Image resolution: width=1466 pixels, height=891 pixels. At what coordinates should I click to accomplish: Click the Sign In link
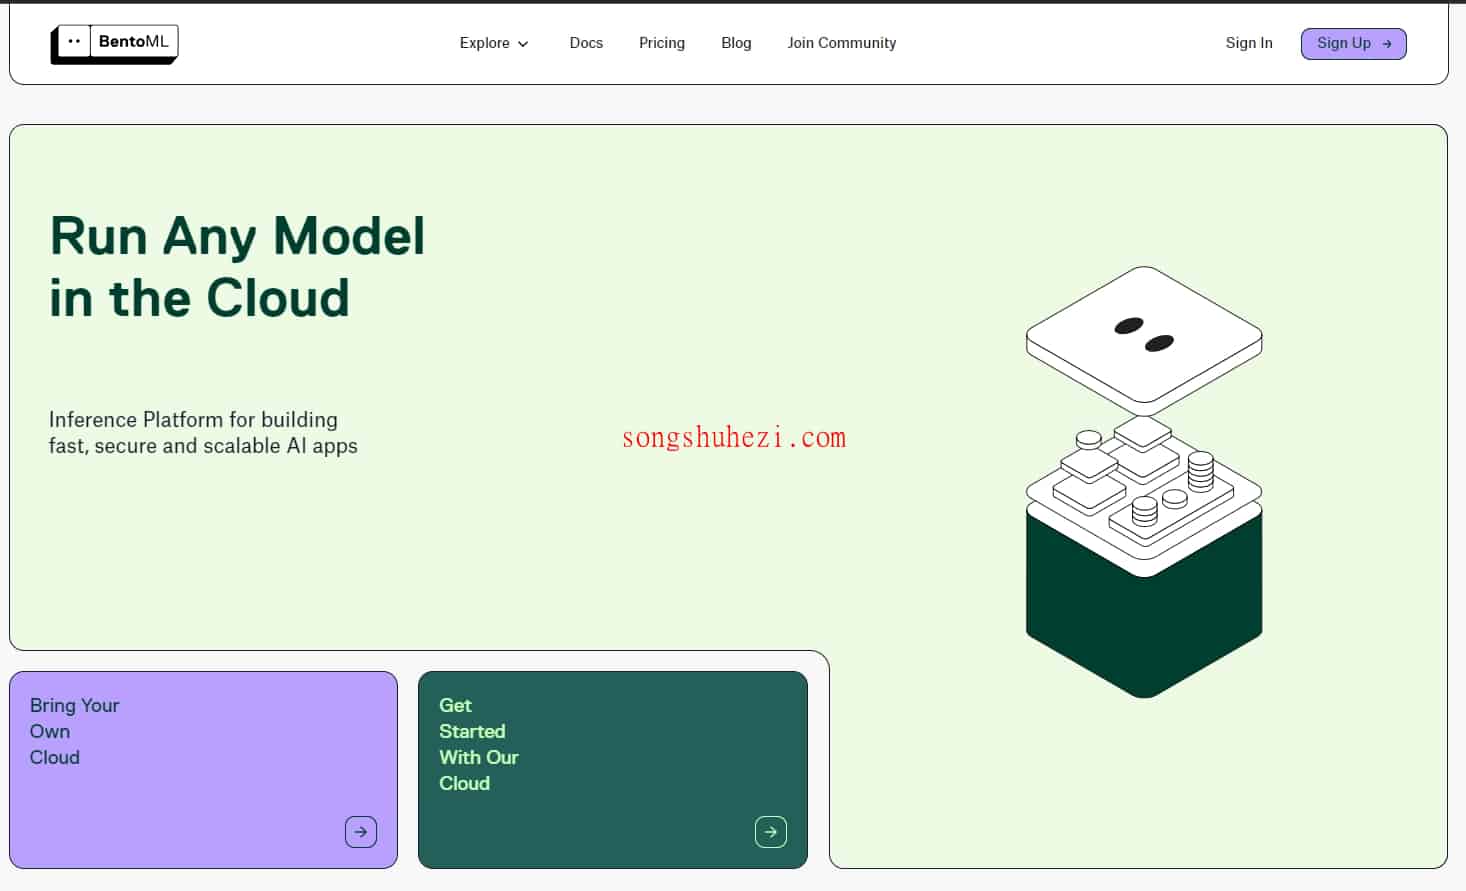click(x=1249, y=43)
